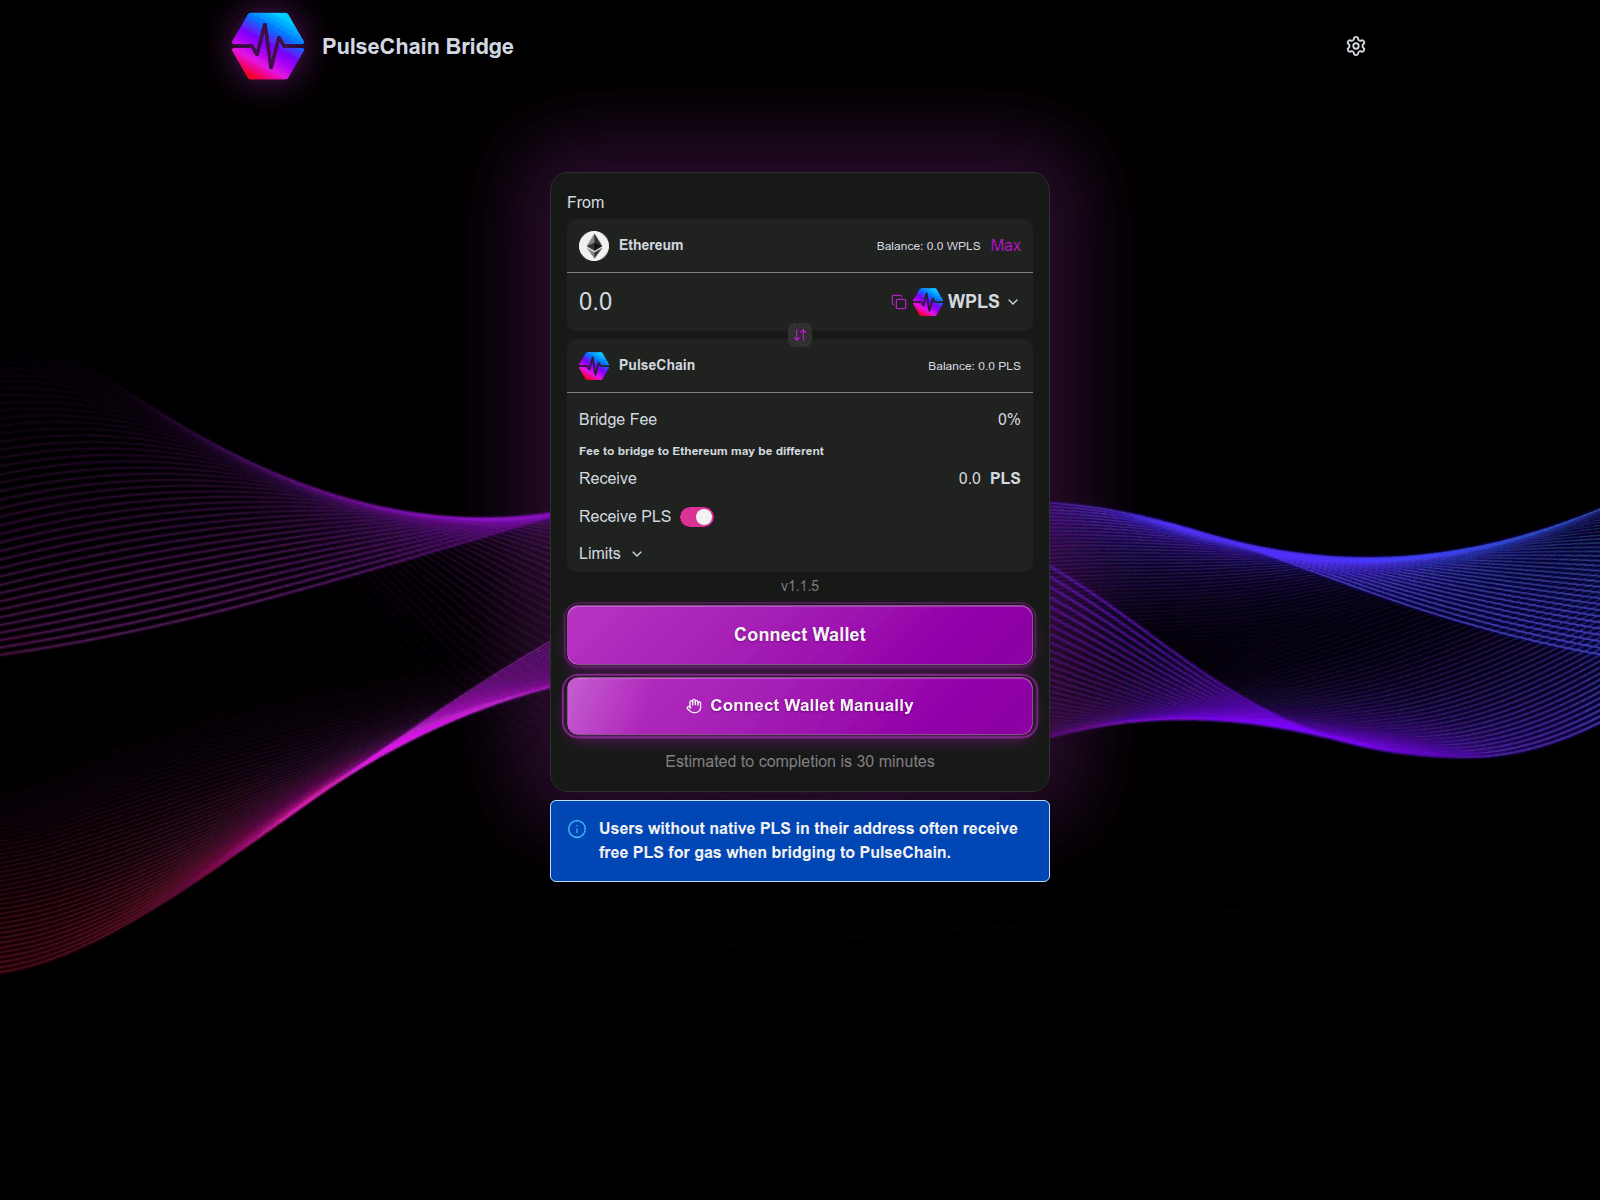Click the estimated completion time text

[x=800, y=762]
